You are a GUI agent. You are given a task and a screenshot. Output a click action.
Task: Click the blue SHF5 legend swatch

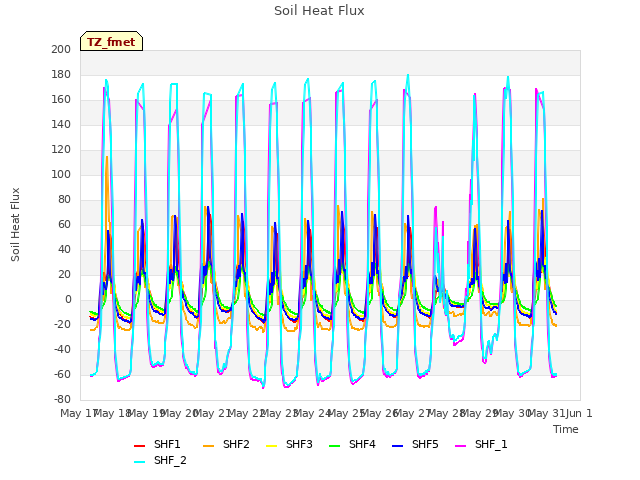tap(398, 446)
